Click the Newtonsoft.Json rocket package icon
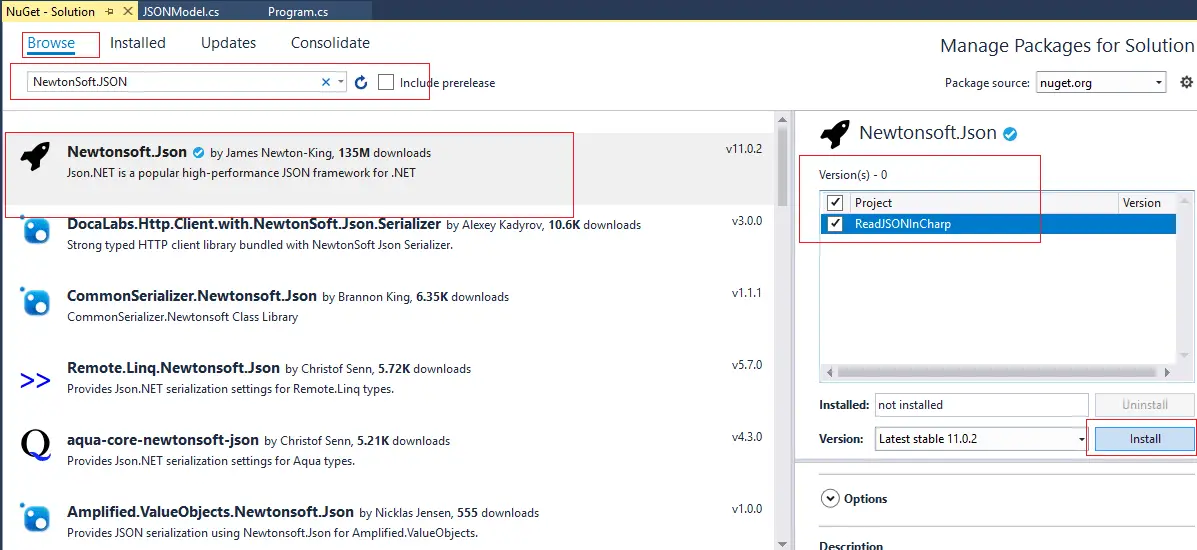Screen dimensions: 1197x550 point(35,157)
